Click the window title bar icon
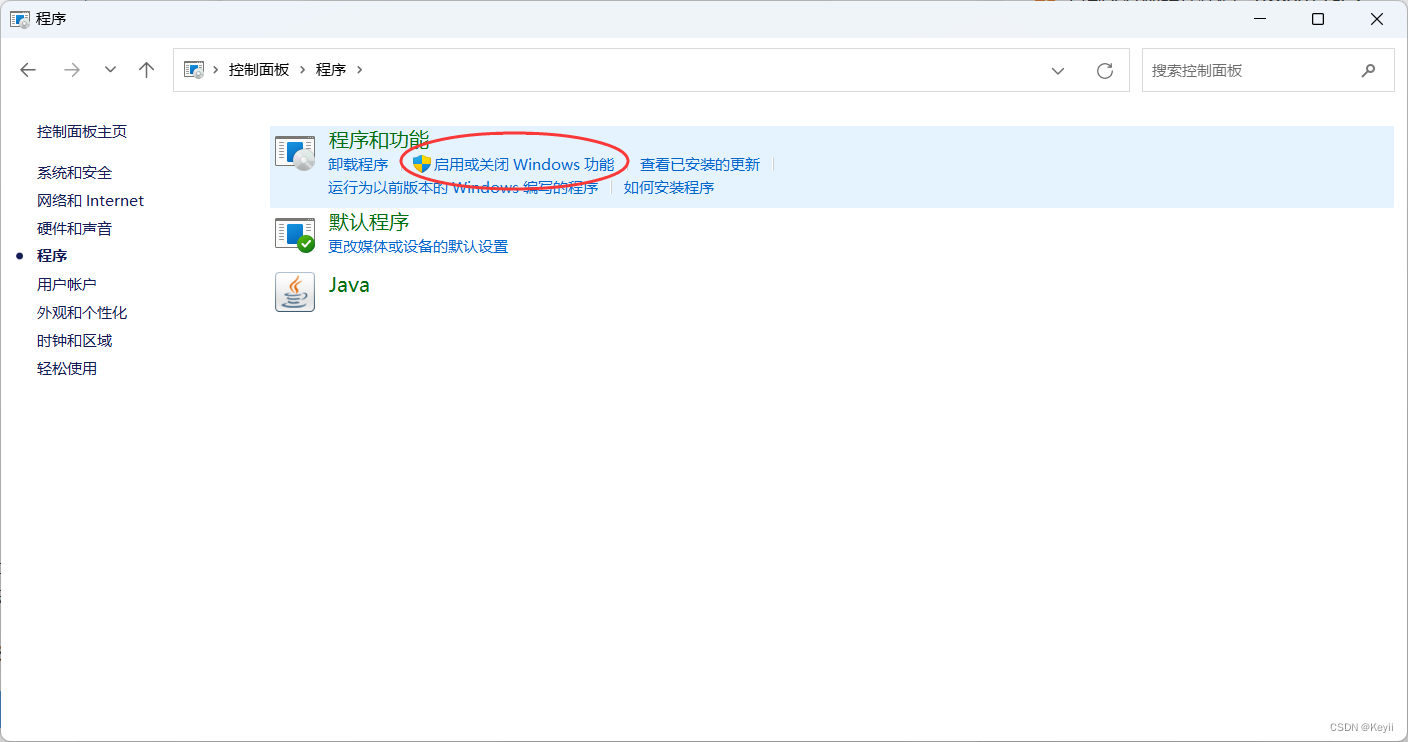 click(x=19, y=19)
